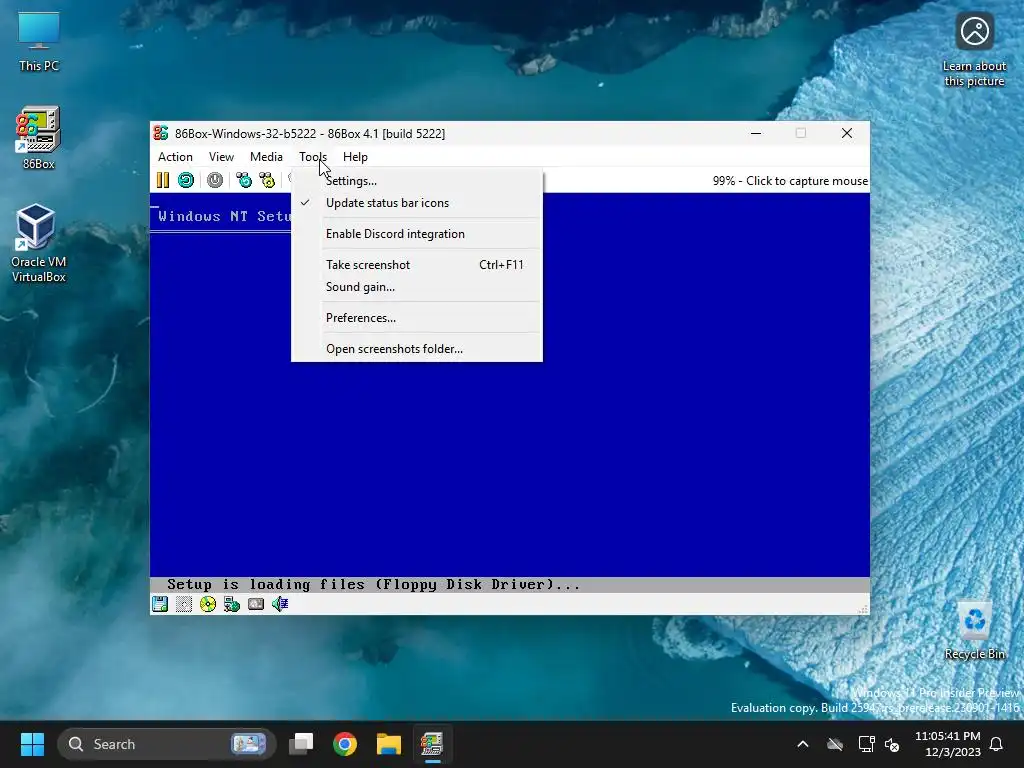Choose Settings... from Tools menu
1024x768 pixels.
(x=417, y=181)
